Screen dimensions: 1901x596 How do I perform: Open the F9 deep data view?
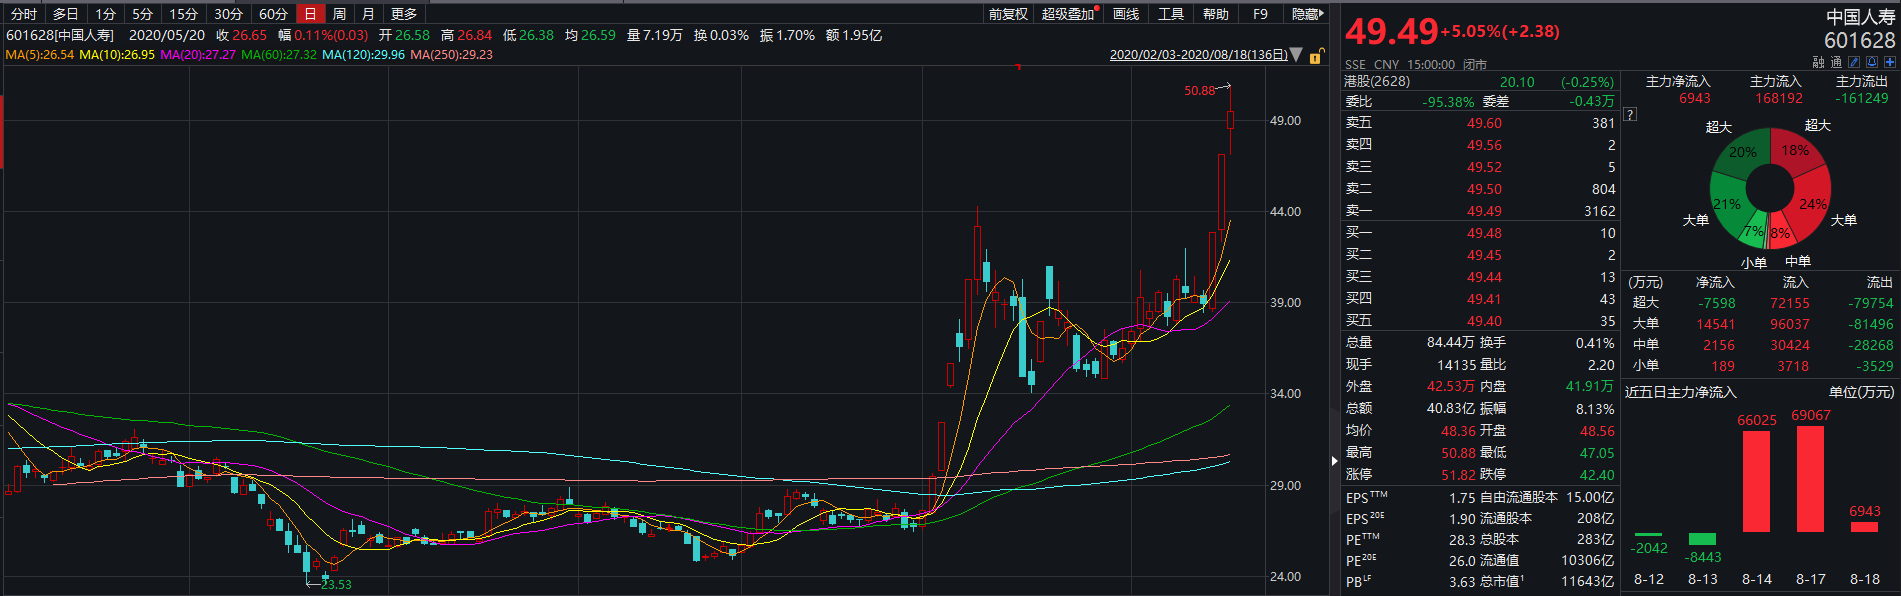[1260, 14]
